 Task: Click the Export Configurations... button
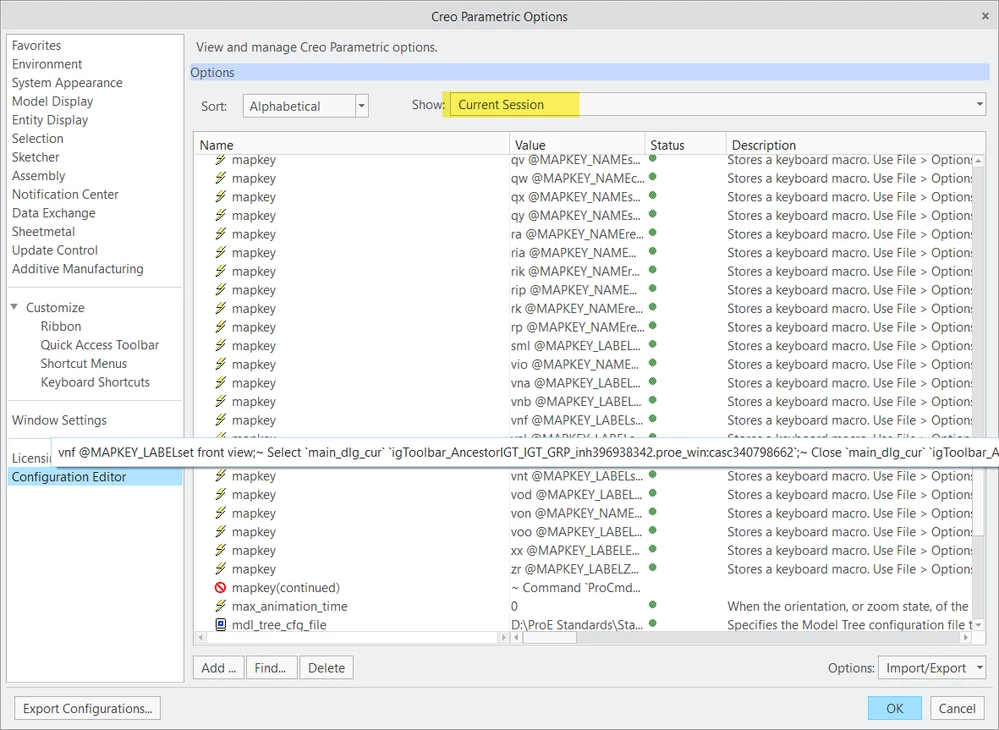pos(87,708)
